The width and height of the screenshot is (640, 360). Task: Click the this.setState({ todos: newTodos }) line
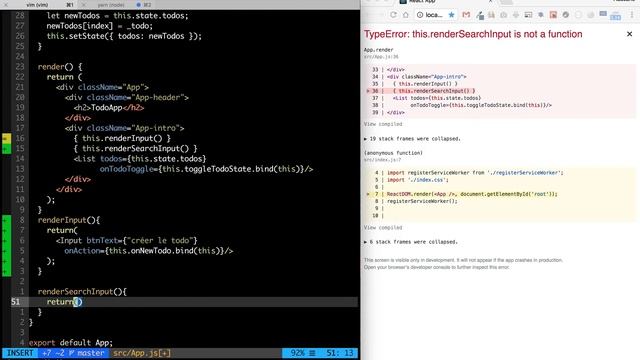click(x=124, y=36)
